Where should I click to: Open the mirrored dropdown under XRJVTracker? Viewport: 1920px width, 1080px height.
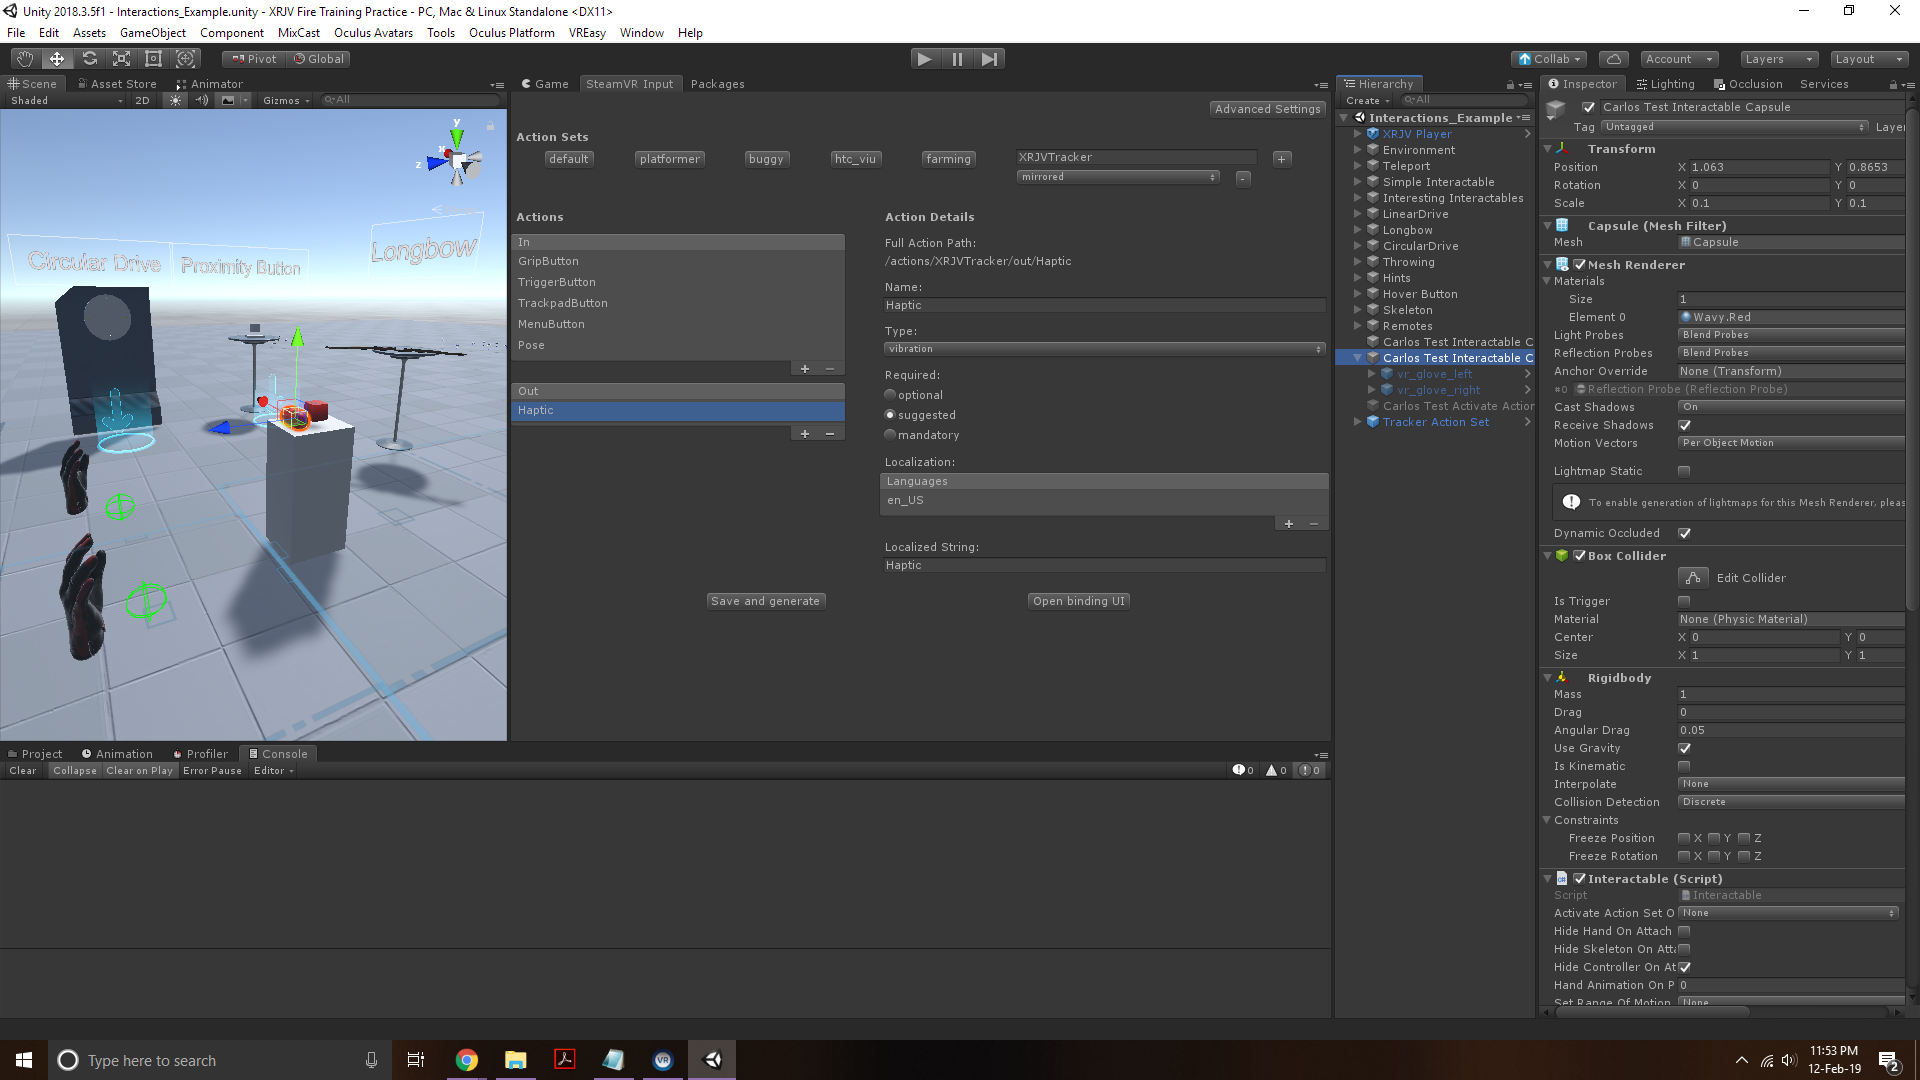pyautogui.click(x=1117, y=176)
